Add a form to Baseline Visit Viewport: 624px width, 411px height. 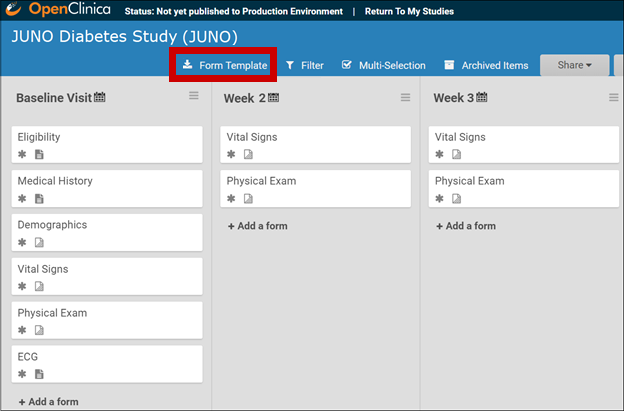click(49, 402)
